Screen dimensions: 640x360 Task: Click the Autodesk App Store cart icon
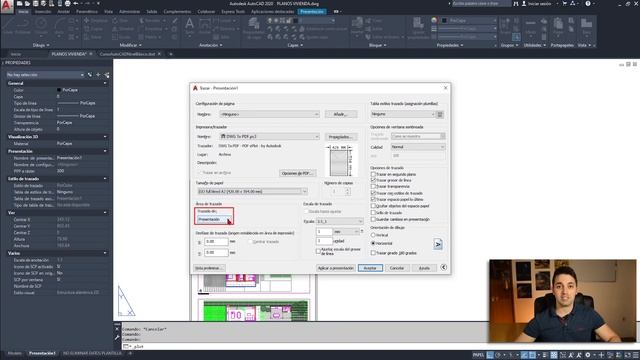click(x=565, y=4)
